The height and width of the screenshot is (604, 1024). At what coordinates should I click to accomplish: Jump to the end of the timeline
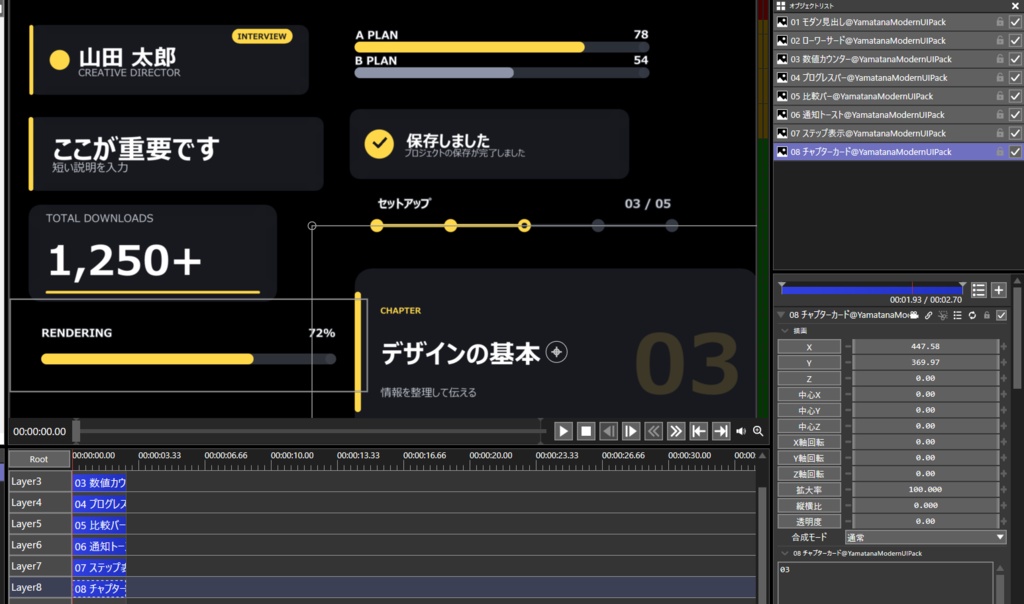tap(721, 431)
